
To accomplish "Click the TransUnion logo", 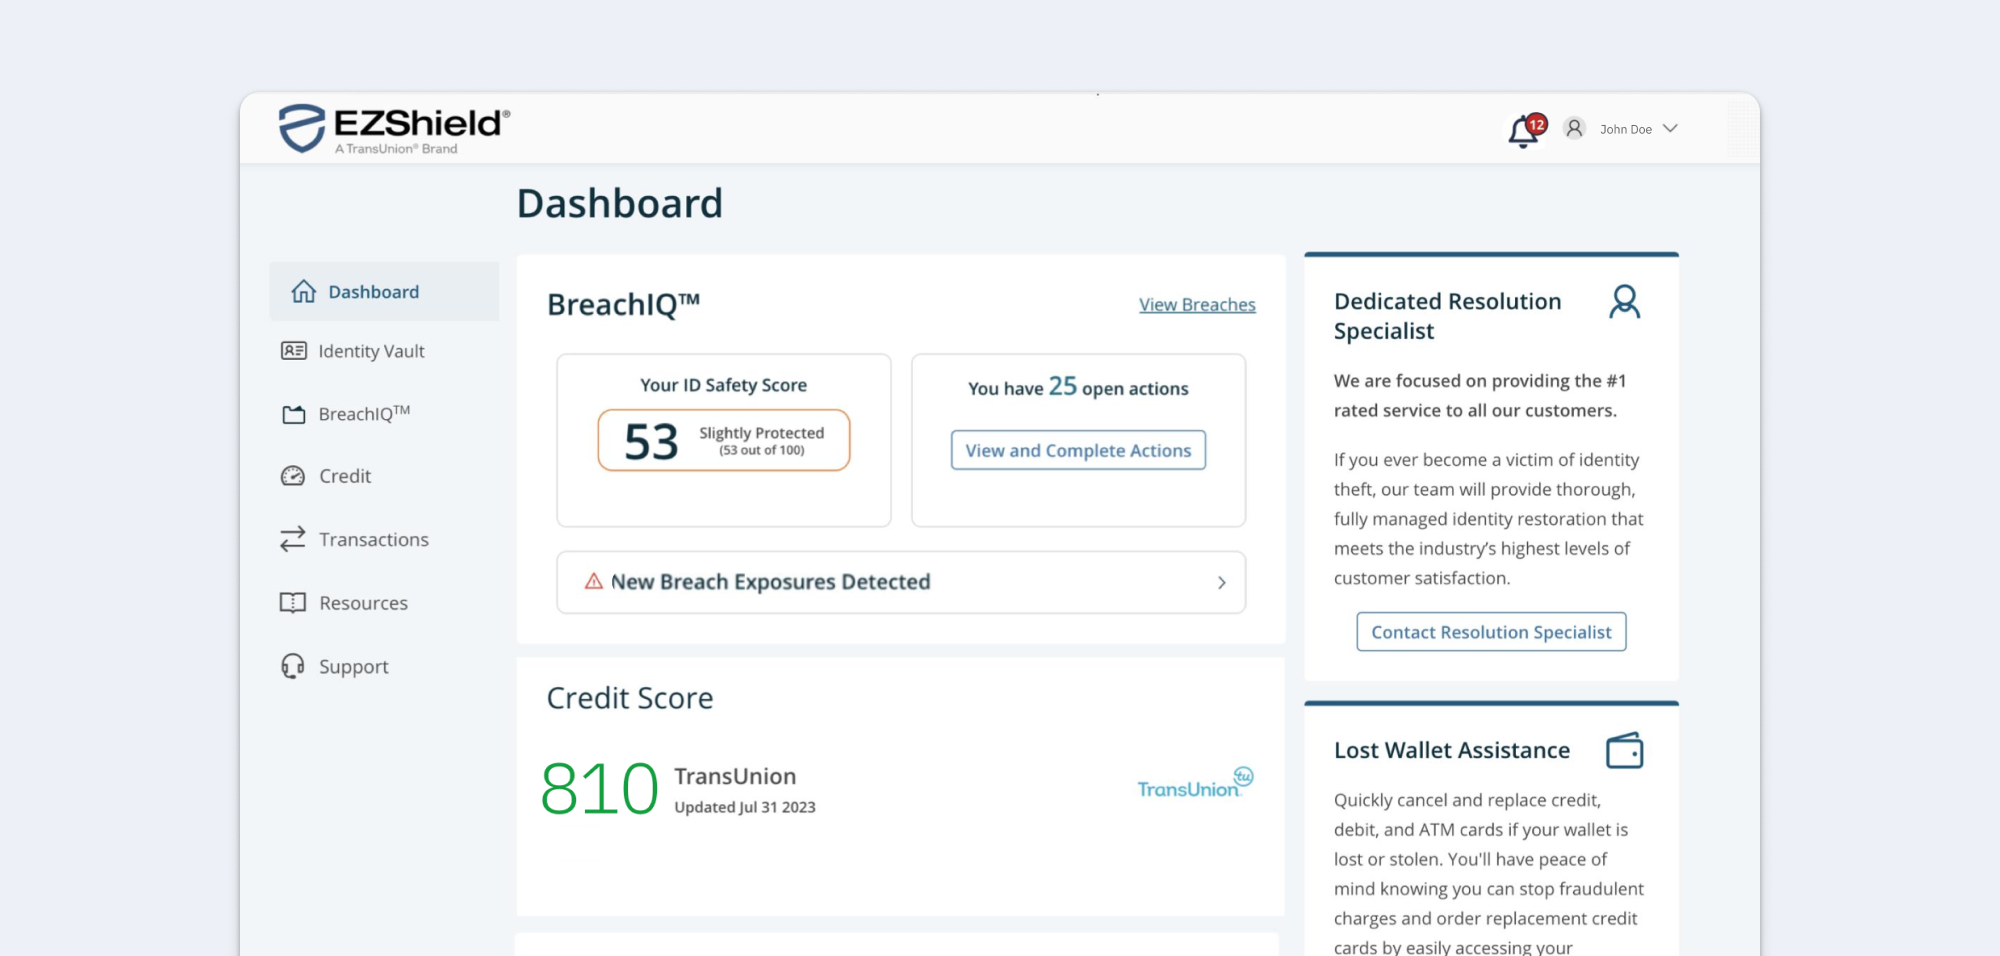I will point(1195,783).
